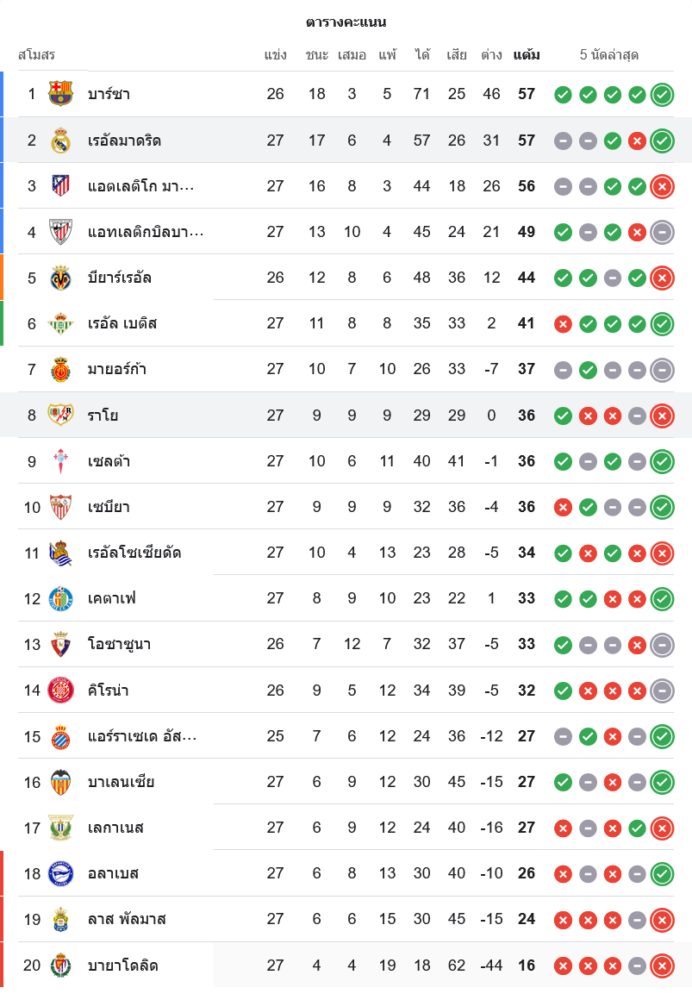This screenshot has width=692, height=1000.
Task: Open the เรอัลมาดริด team link
Action: (125, 140)
